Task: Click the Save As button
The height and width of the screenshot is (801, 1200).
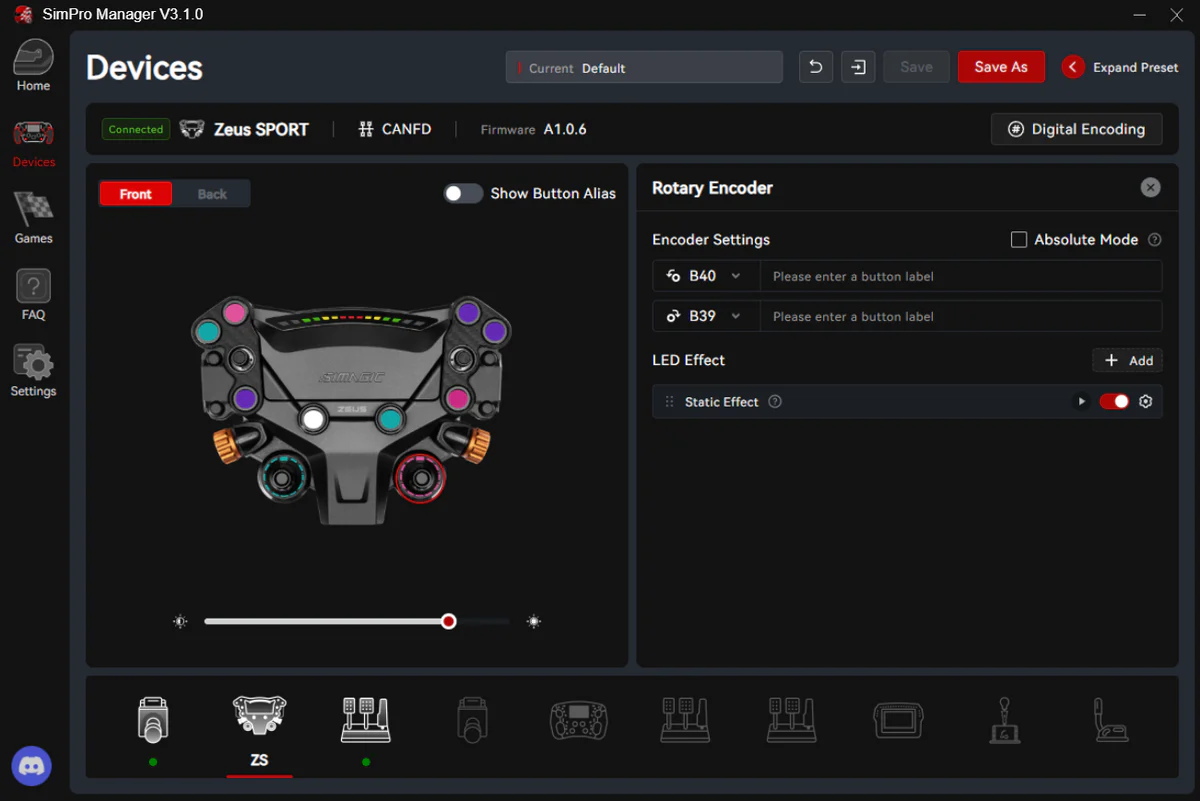Action: pos(1001,67)
